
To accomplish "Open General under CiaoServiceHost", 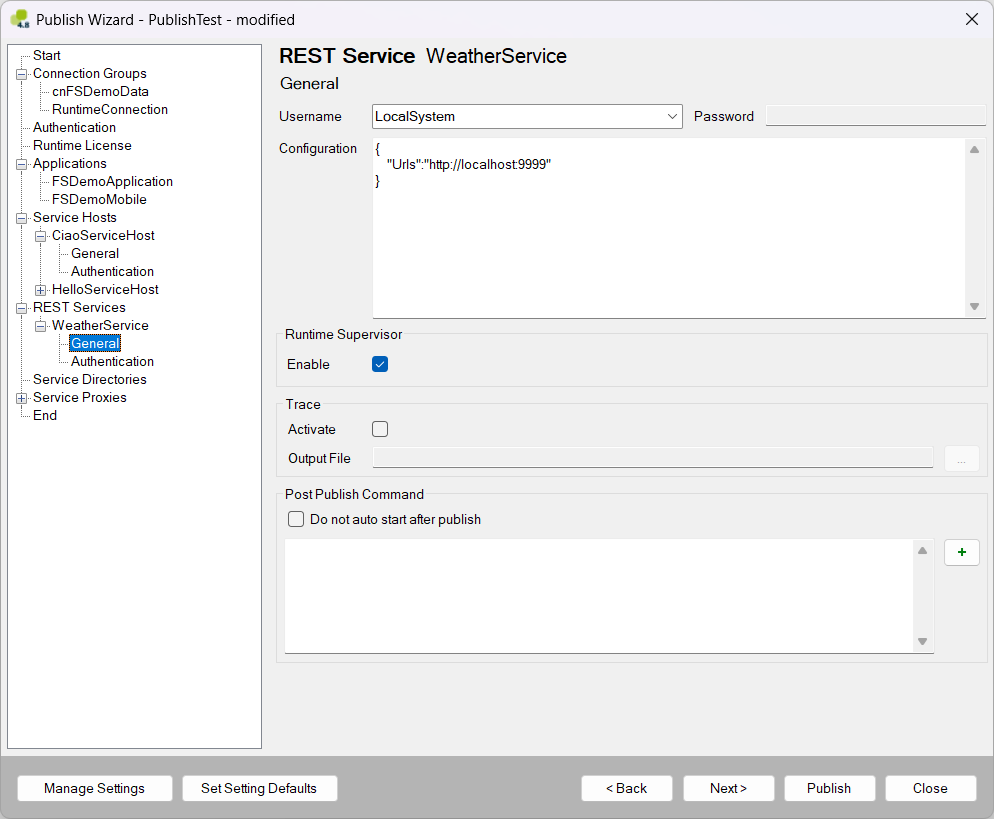I will pyautogui.click(x=94, y=254).
